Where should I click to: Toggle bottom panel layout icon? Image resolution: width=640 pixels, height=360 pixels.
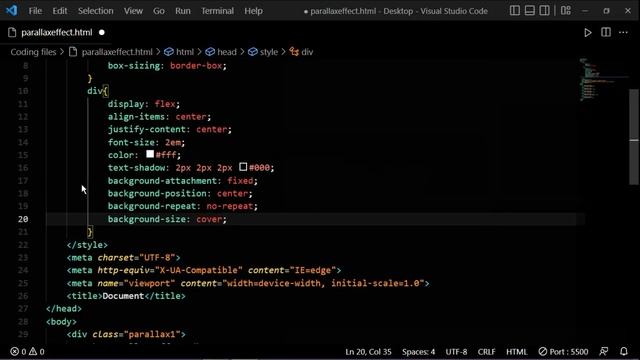pos(530,11)
